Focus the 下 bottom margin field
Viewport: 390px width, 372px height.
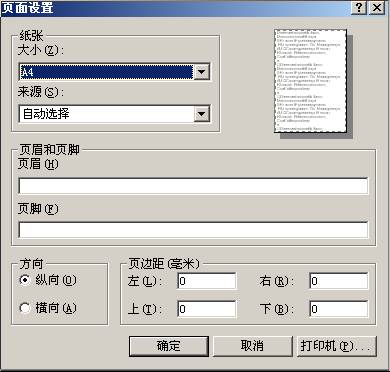tap(339, 309)
